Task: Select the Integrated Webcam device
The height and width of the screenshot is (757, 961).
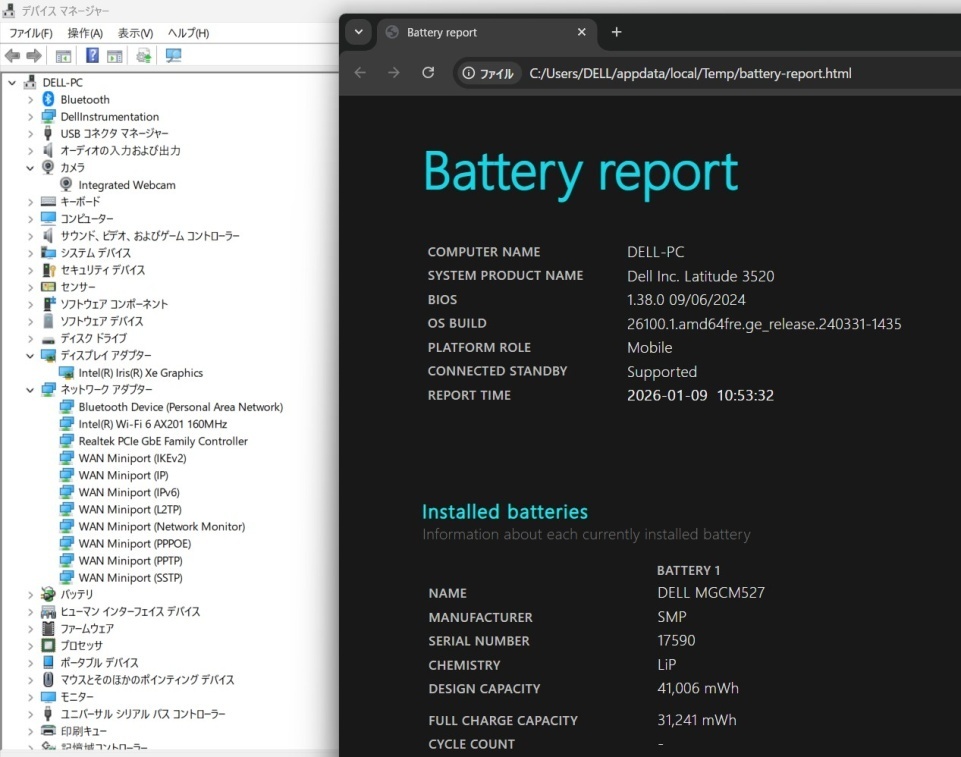Action: point(126,185)
